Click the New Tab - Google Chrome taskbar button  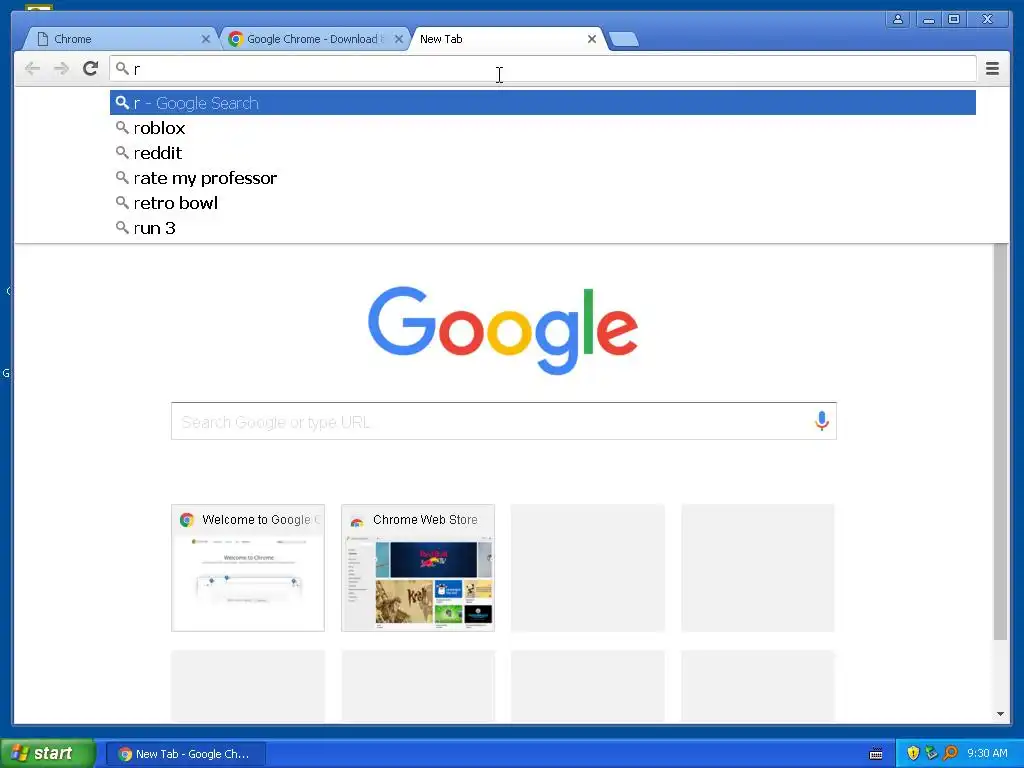click(x=185, y=754)
